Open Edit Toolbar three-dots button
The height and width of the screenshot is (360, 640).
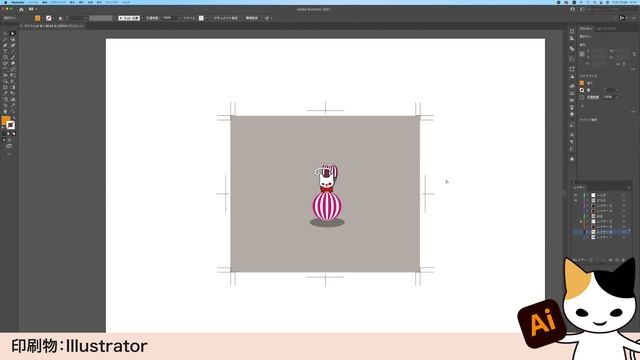(9, 154)
